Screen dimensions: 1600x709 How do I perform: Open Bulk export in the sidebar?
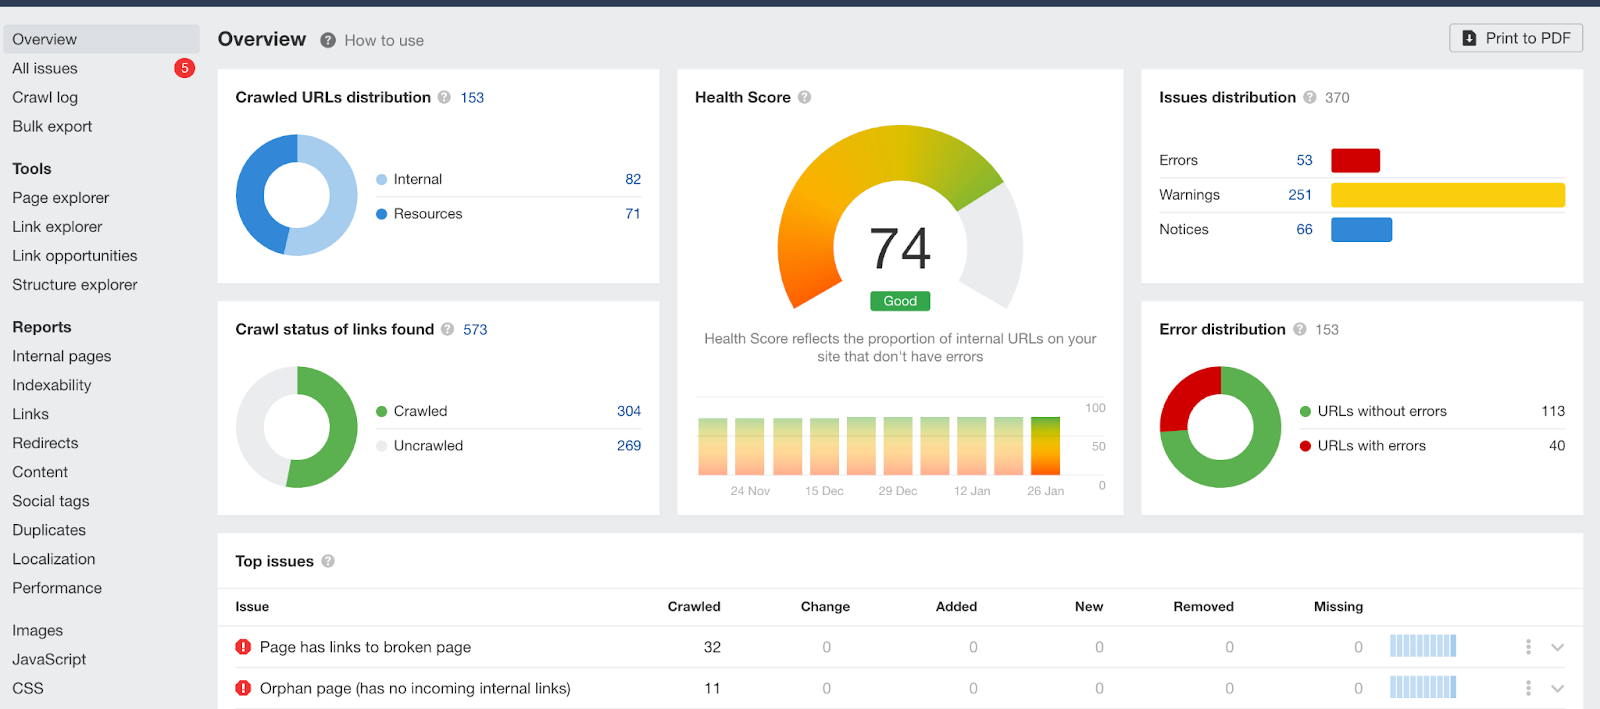52,126
